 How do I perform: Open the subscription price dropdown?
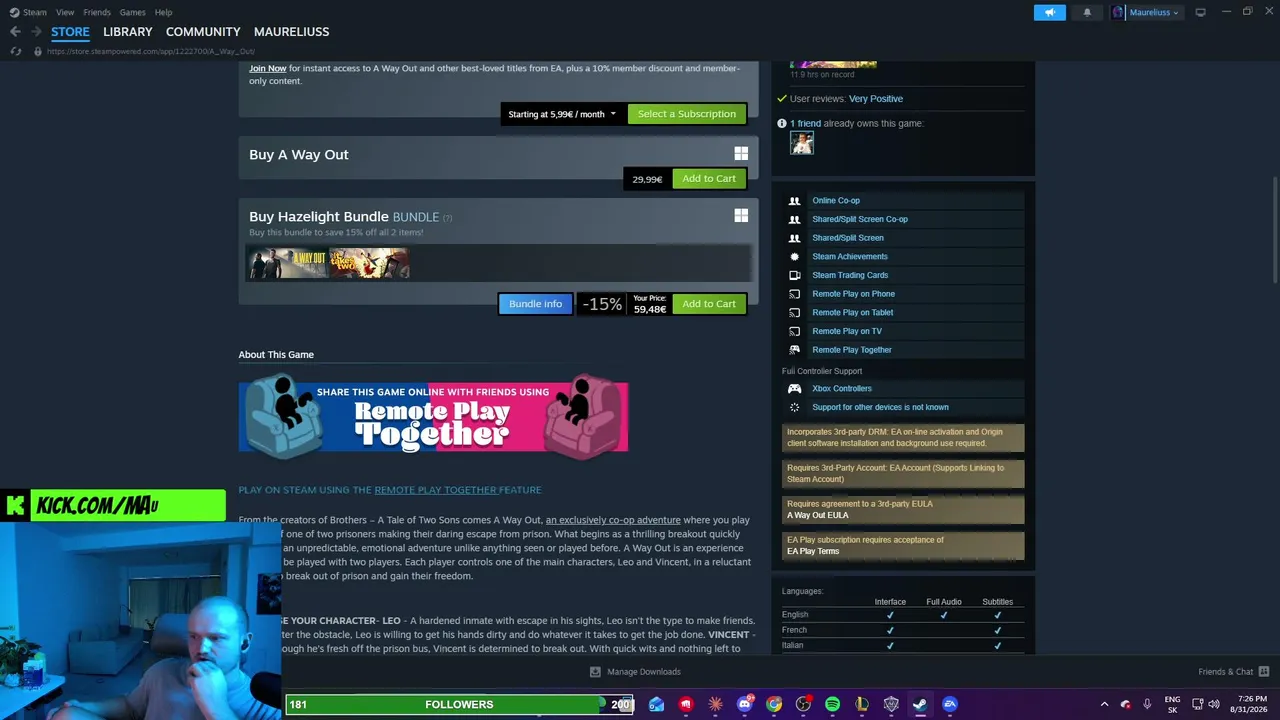(x=562, y=114)
